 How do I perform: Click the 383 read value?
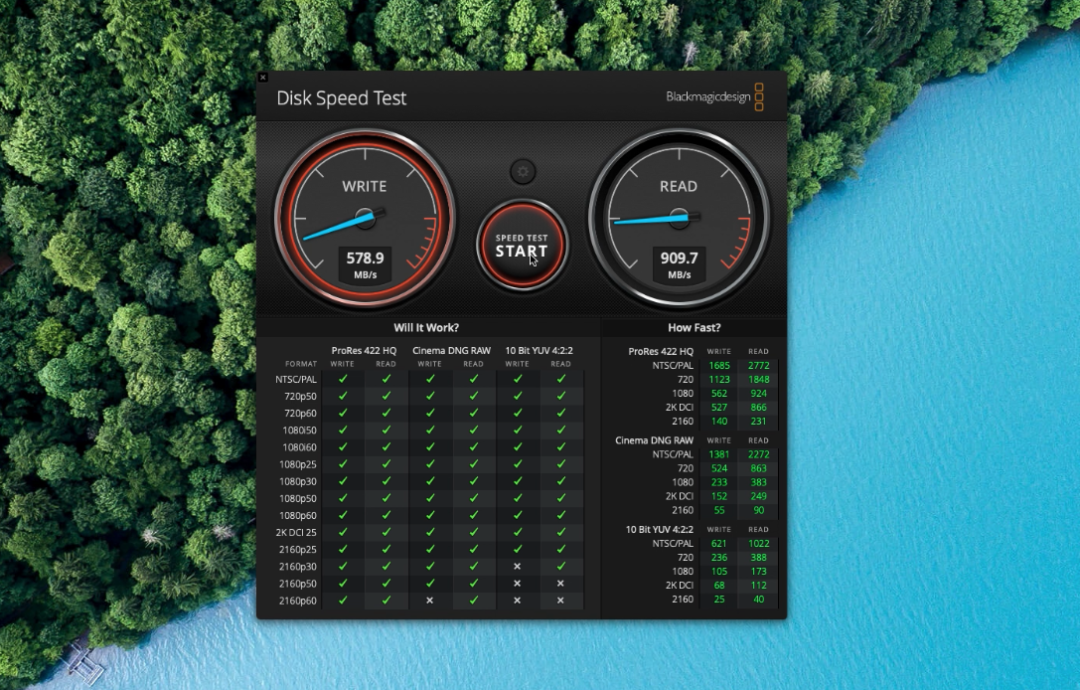point(758,482)
